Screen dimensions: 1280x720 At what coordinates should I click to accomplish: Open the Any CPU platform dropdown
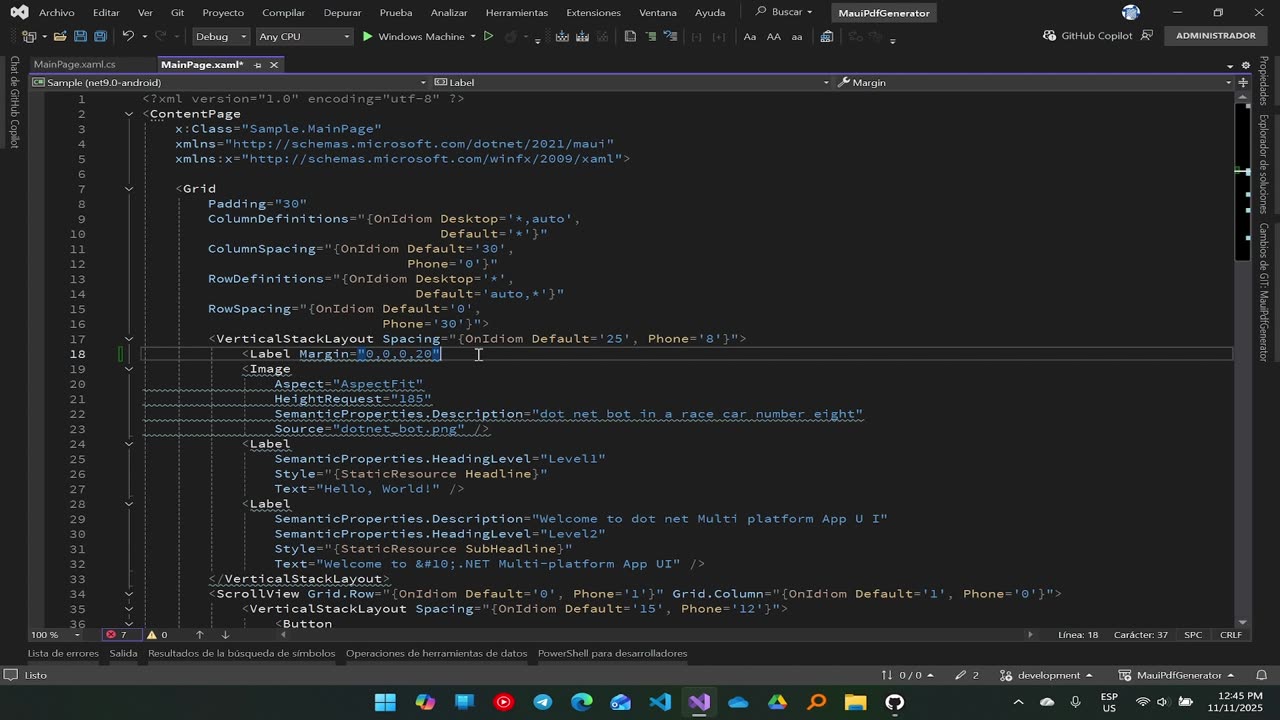(x=304, y=36)
